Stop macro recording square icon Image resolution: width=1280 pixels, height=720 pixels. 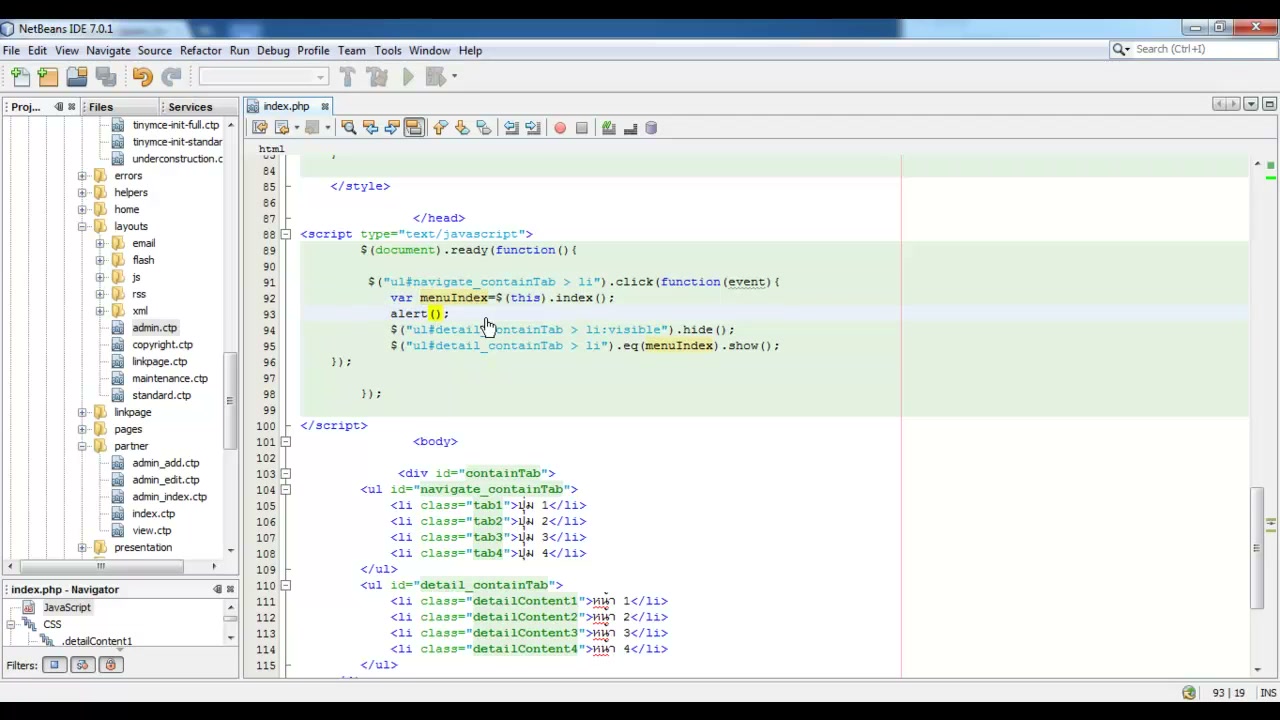[582, 128]
